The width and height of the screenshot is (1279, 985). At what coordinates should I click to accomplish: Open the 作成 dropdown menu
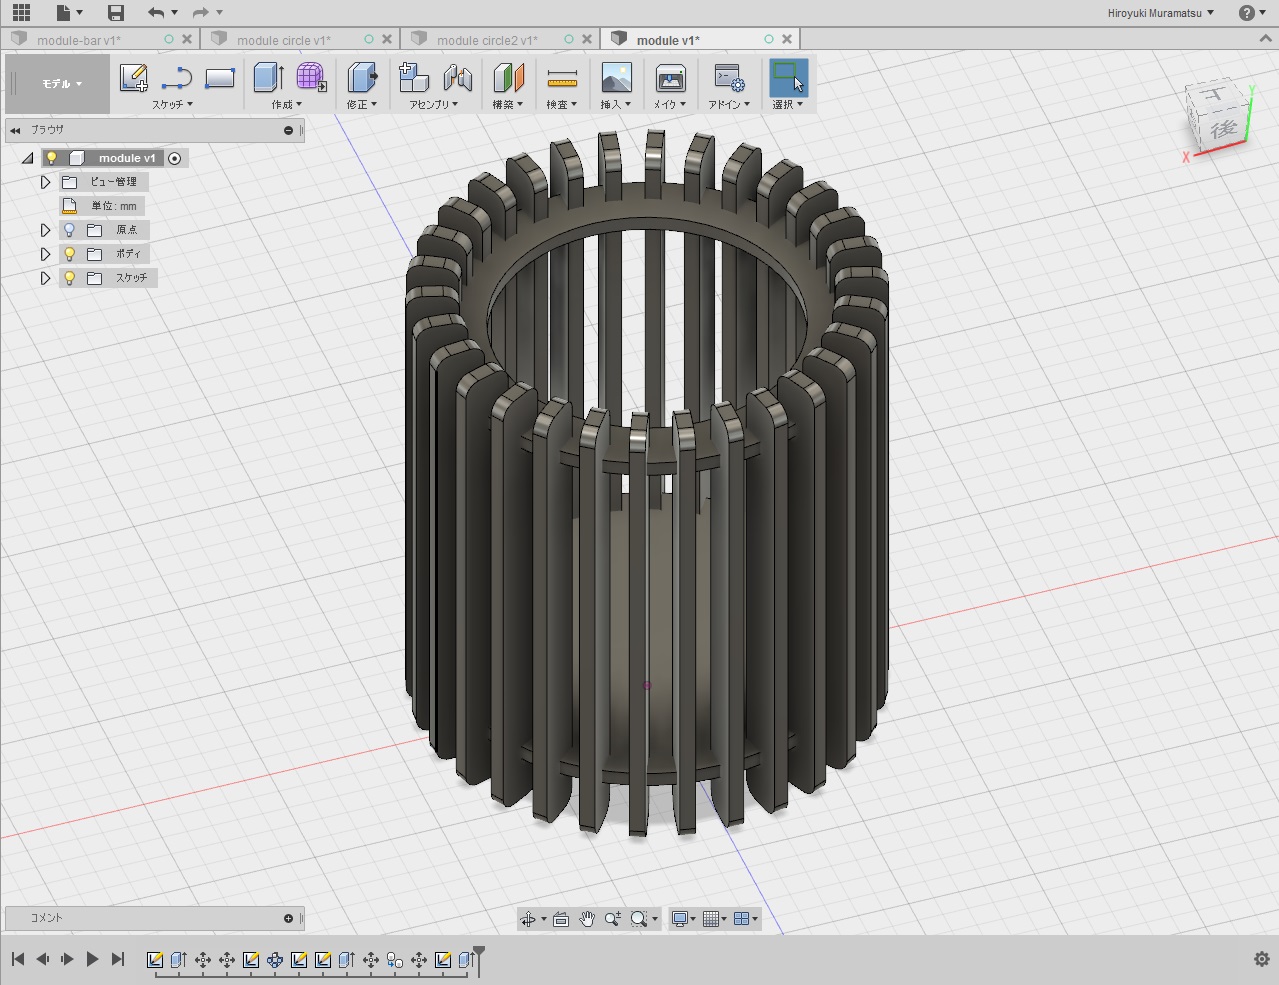point(286,104)
